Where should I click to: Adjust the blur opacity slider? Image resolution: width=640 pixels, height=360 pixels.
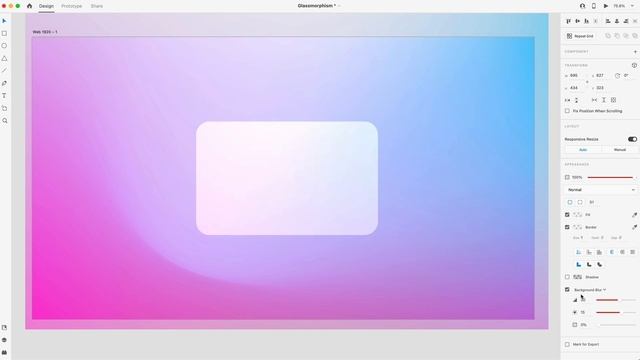[x=618, y=325]
